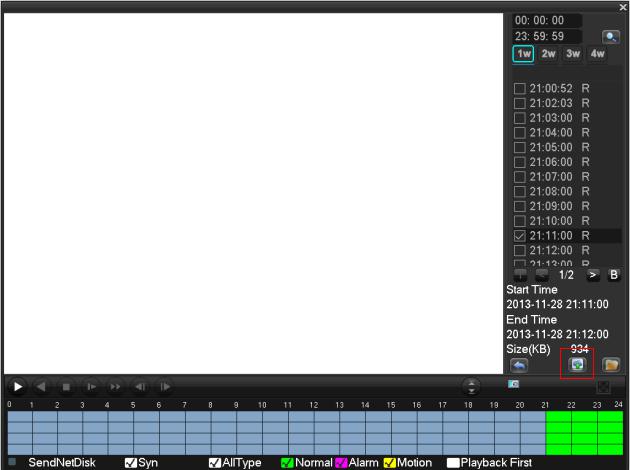Check the 21:03:00 recording checkbox
This screenshot has width=630, height=470.
pos(520,118)
